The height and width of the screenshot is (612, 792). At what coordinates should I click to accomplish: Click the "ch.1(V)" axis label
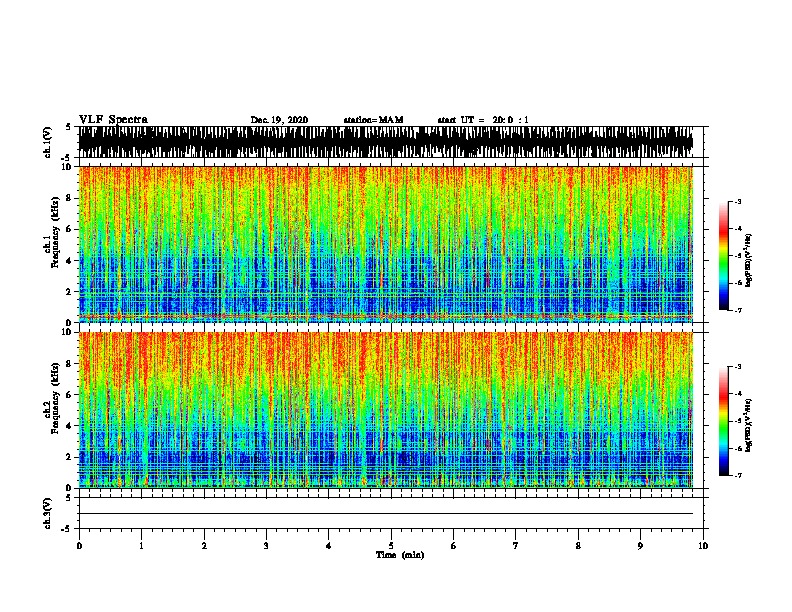pos(47,142)
